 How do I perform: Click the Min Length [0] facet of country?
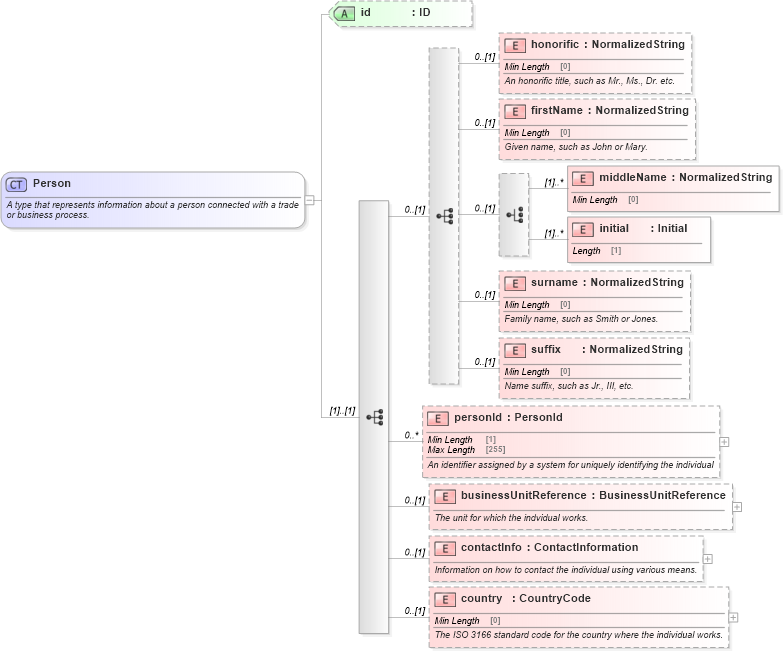[x=467, y=621]
